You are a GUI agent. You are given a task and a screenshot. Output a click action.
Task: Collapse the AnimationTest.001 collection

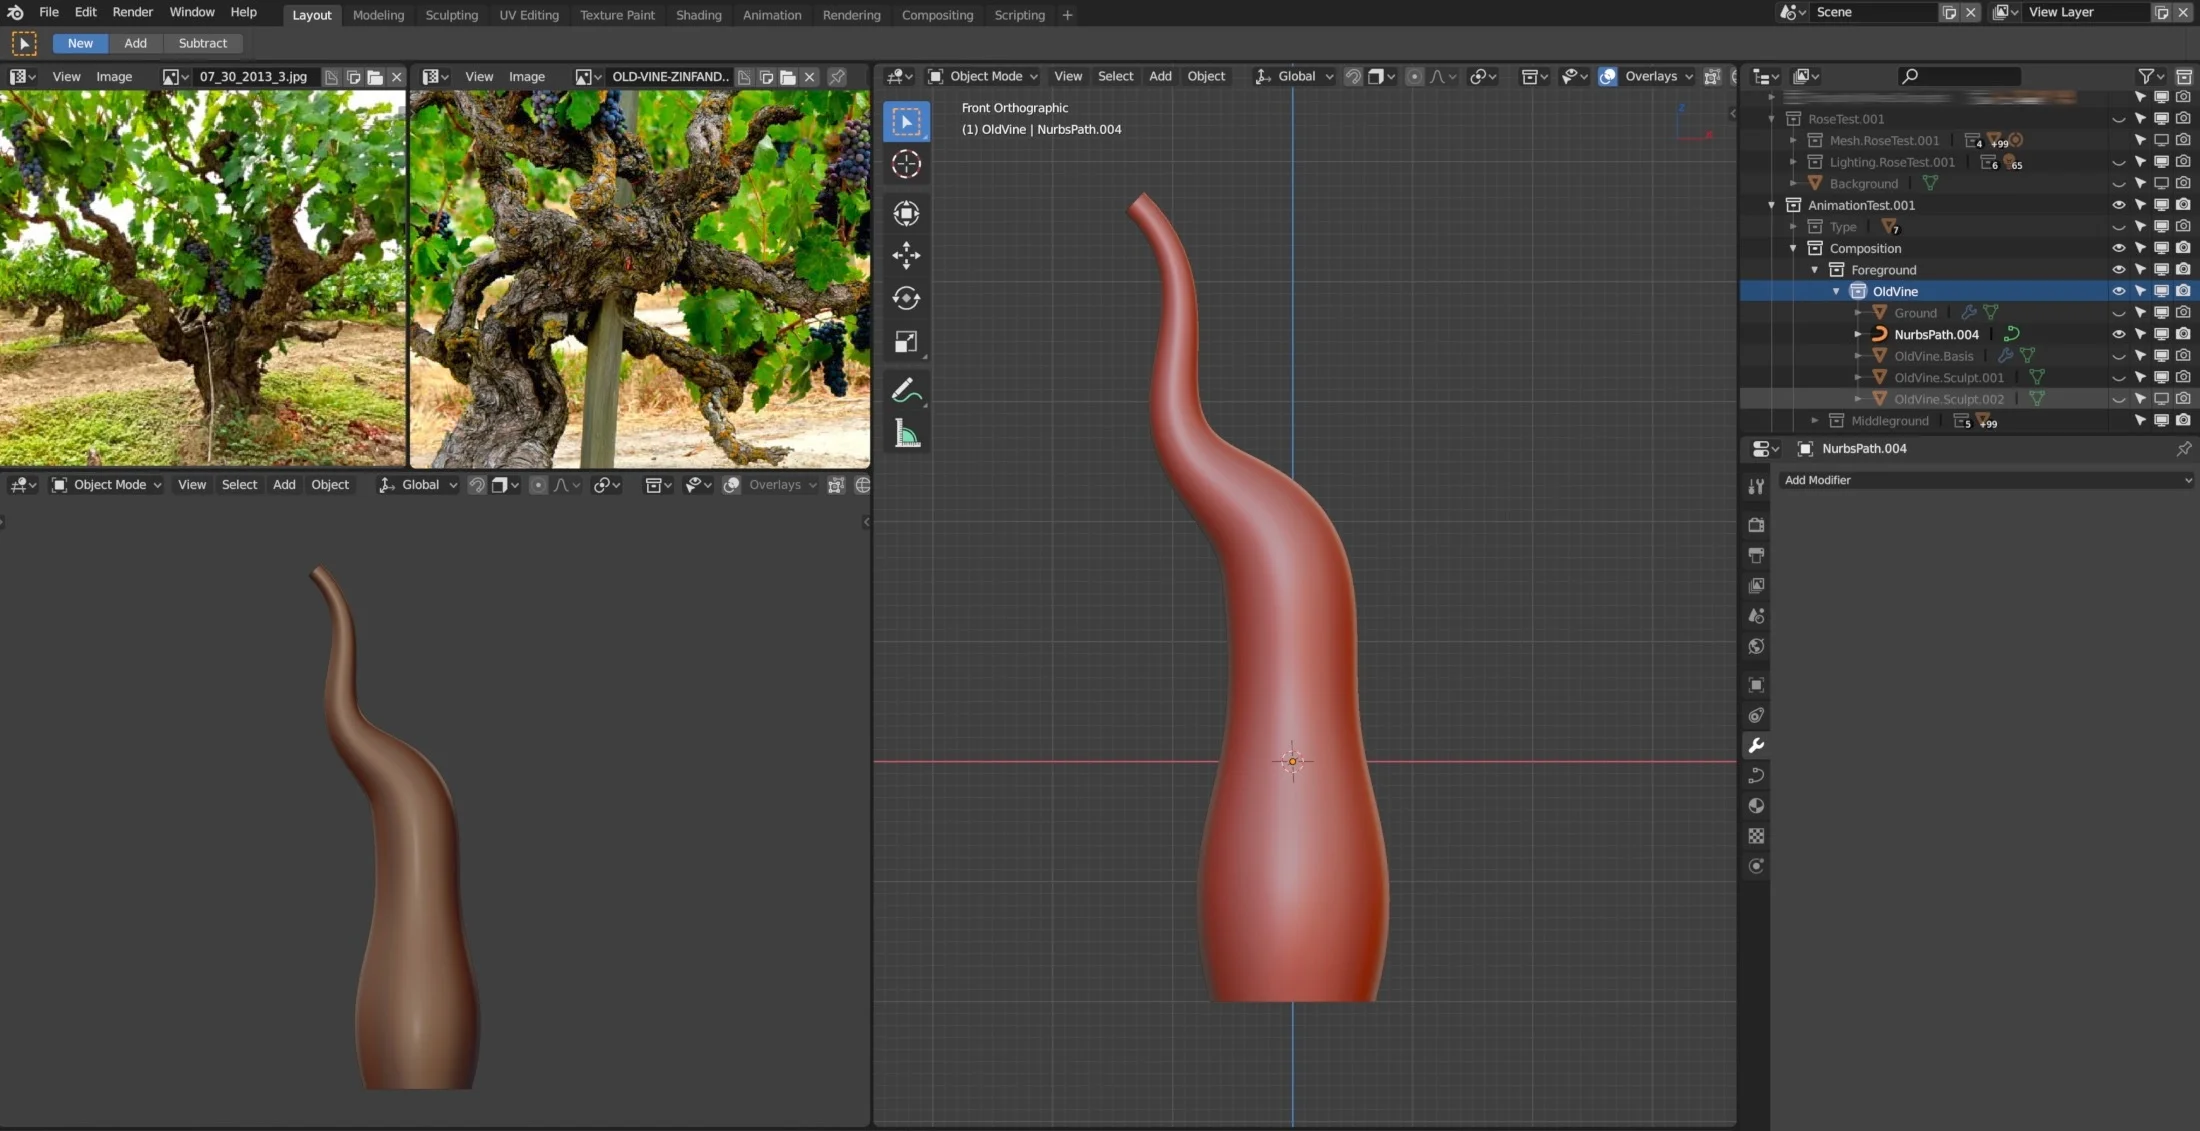pos(1772,206)
